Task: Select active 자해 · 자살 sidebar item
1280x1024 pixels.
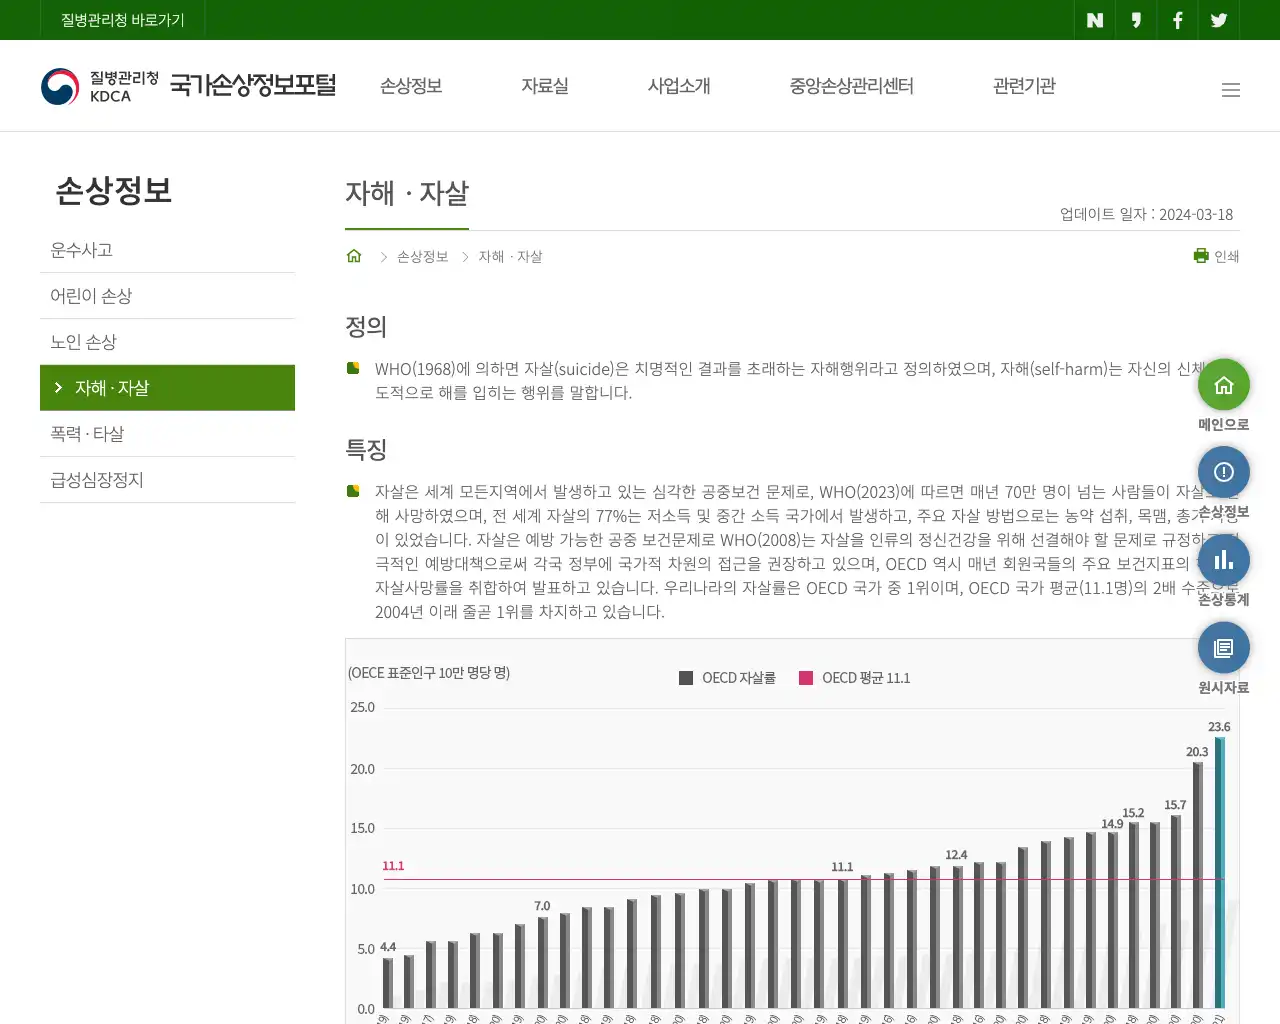Action: tap(167, 388)
